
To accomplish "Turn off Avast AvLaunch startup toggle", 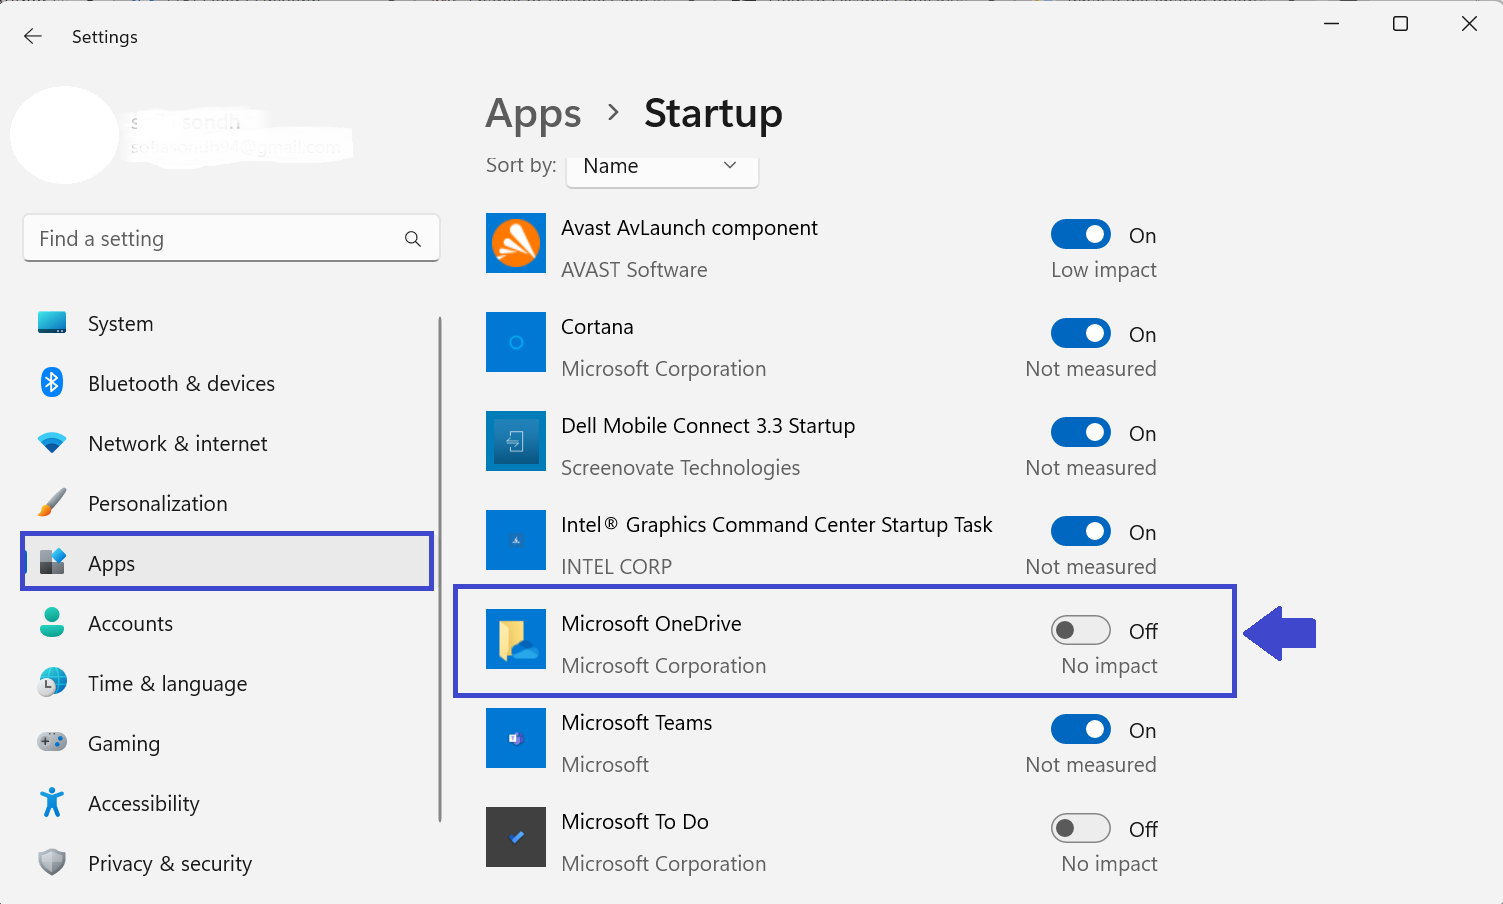I will tap(1080, 235).
